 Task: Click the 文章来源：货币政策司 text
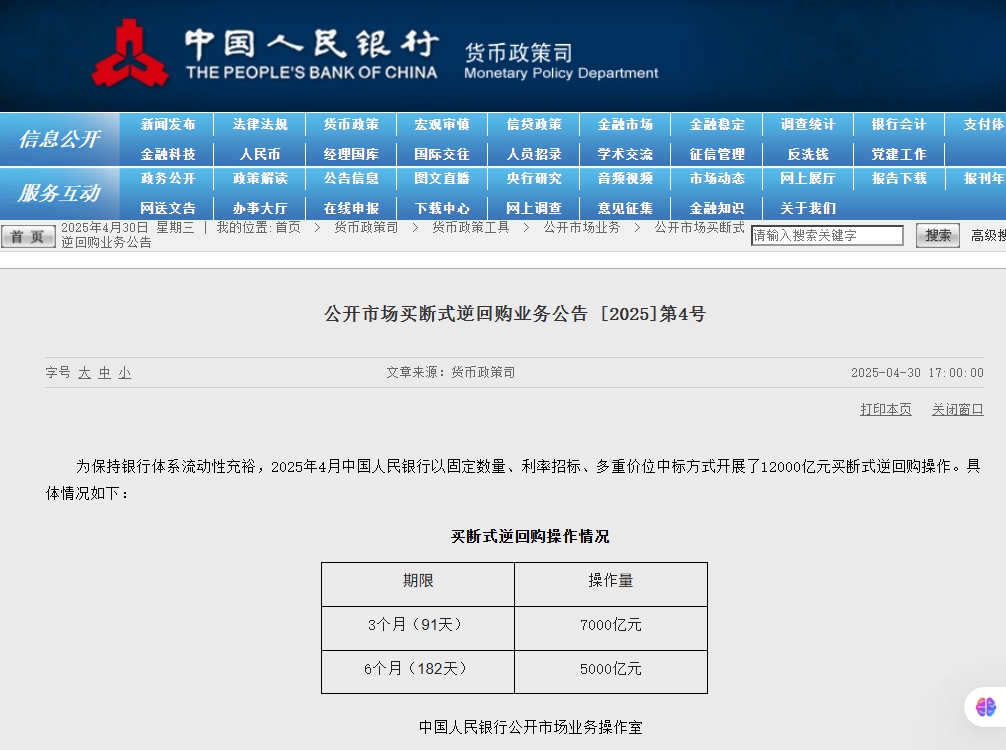coord(450,373)
